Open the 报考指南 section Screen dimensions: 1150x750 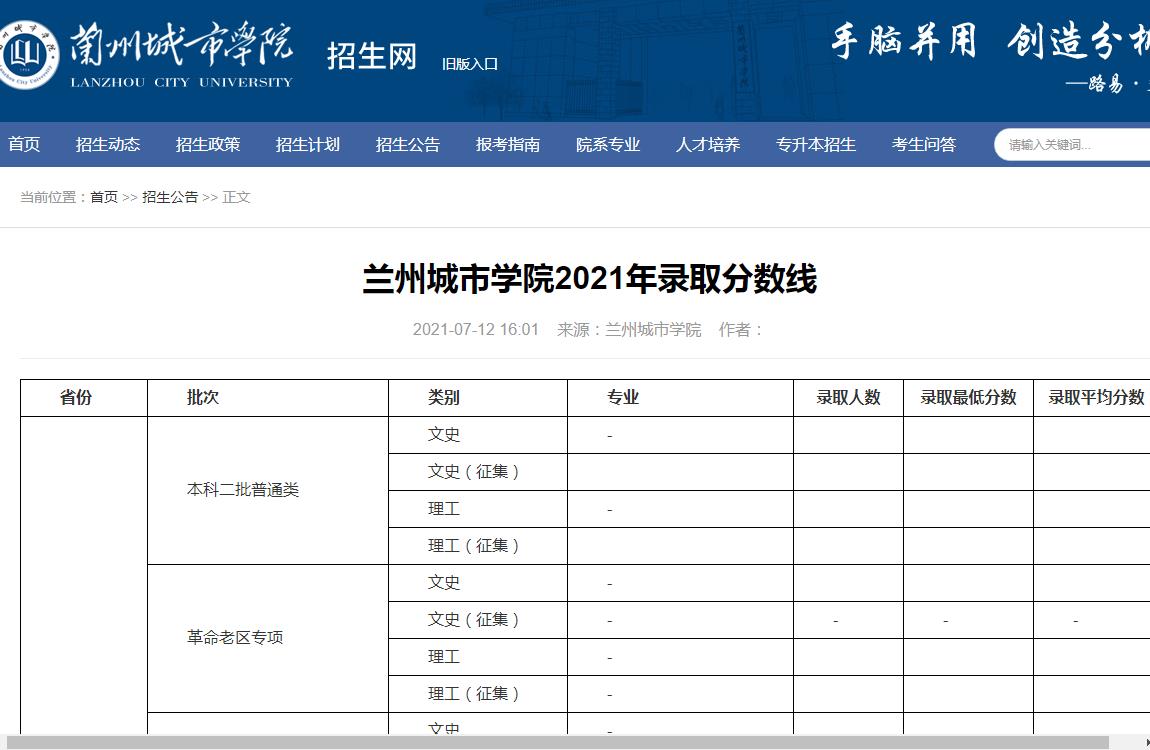click(x=508, y=145)
